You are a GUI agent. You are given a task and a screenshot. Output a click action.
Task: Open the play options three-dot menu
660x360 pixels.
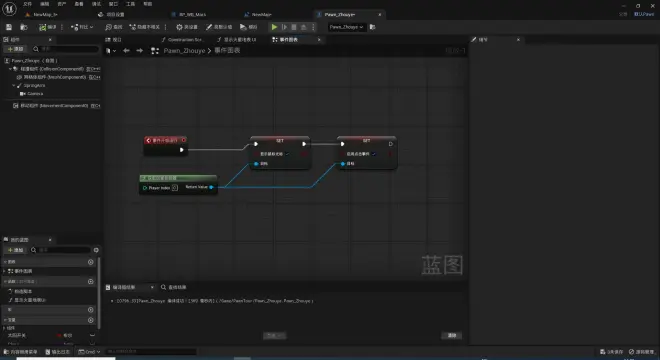(313, 27)
